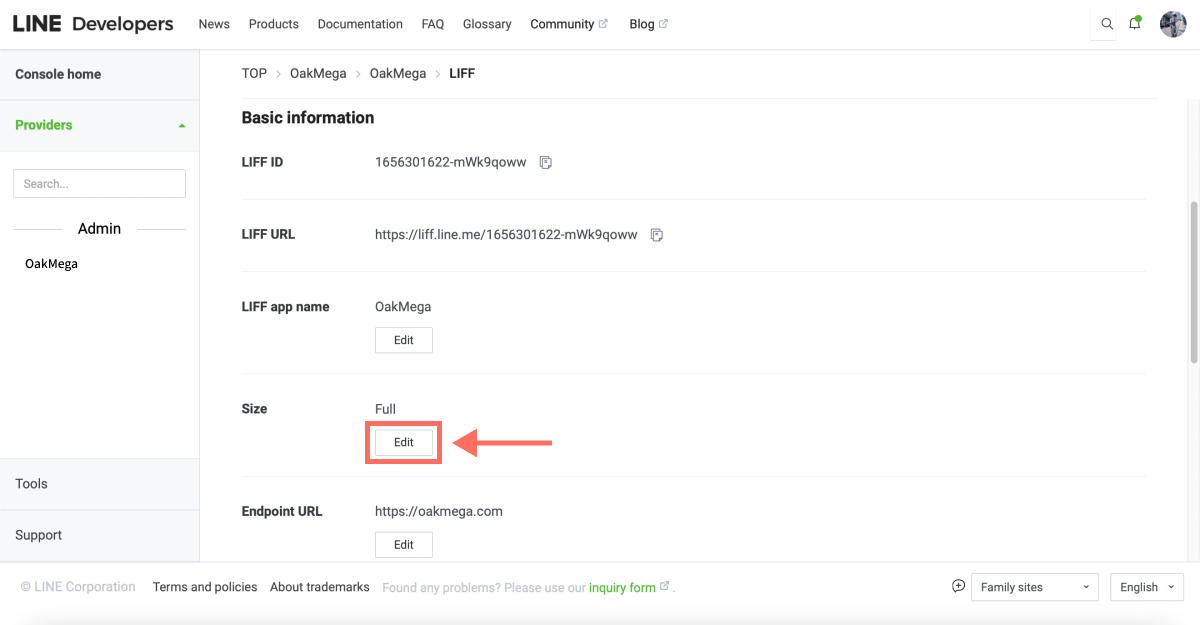Open the Products menu item
Screen dimensions: 1200x625
tap(274, 24)
